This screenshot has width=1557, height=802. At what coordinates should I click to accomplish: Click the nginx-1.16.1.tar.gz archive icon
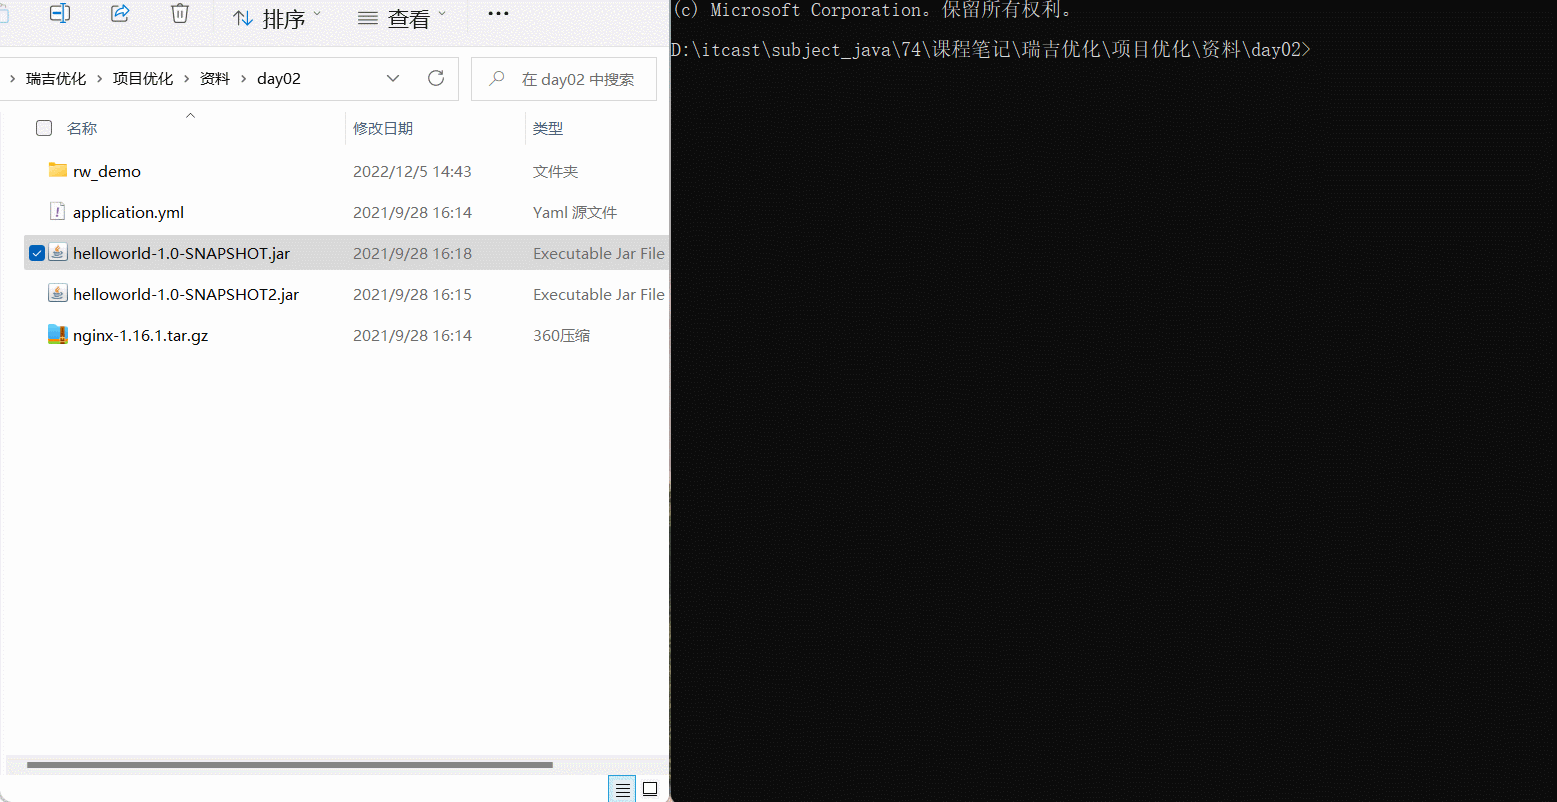coord(57,335)
